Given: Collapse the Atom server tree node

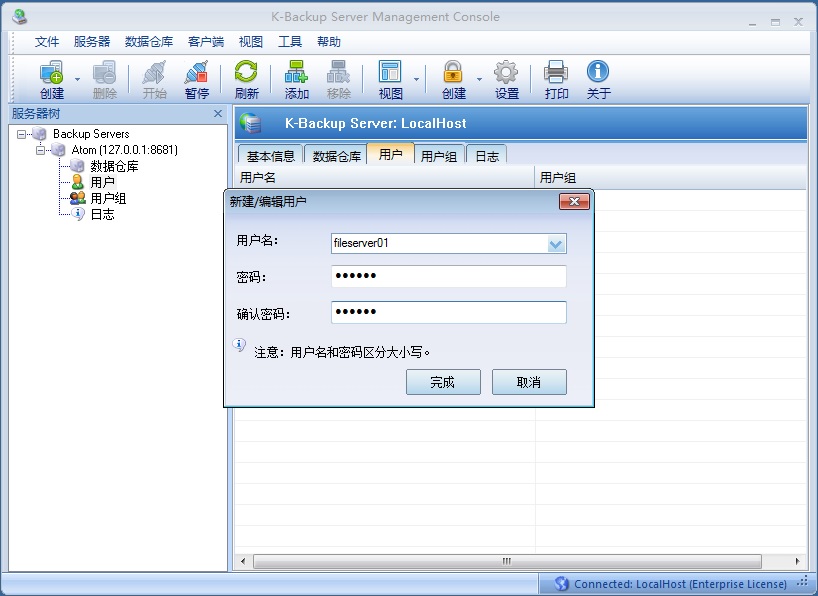Looking at the screenshot, I should (x=40, y=150).
